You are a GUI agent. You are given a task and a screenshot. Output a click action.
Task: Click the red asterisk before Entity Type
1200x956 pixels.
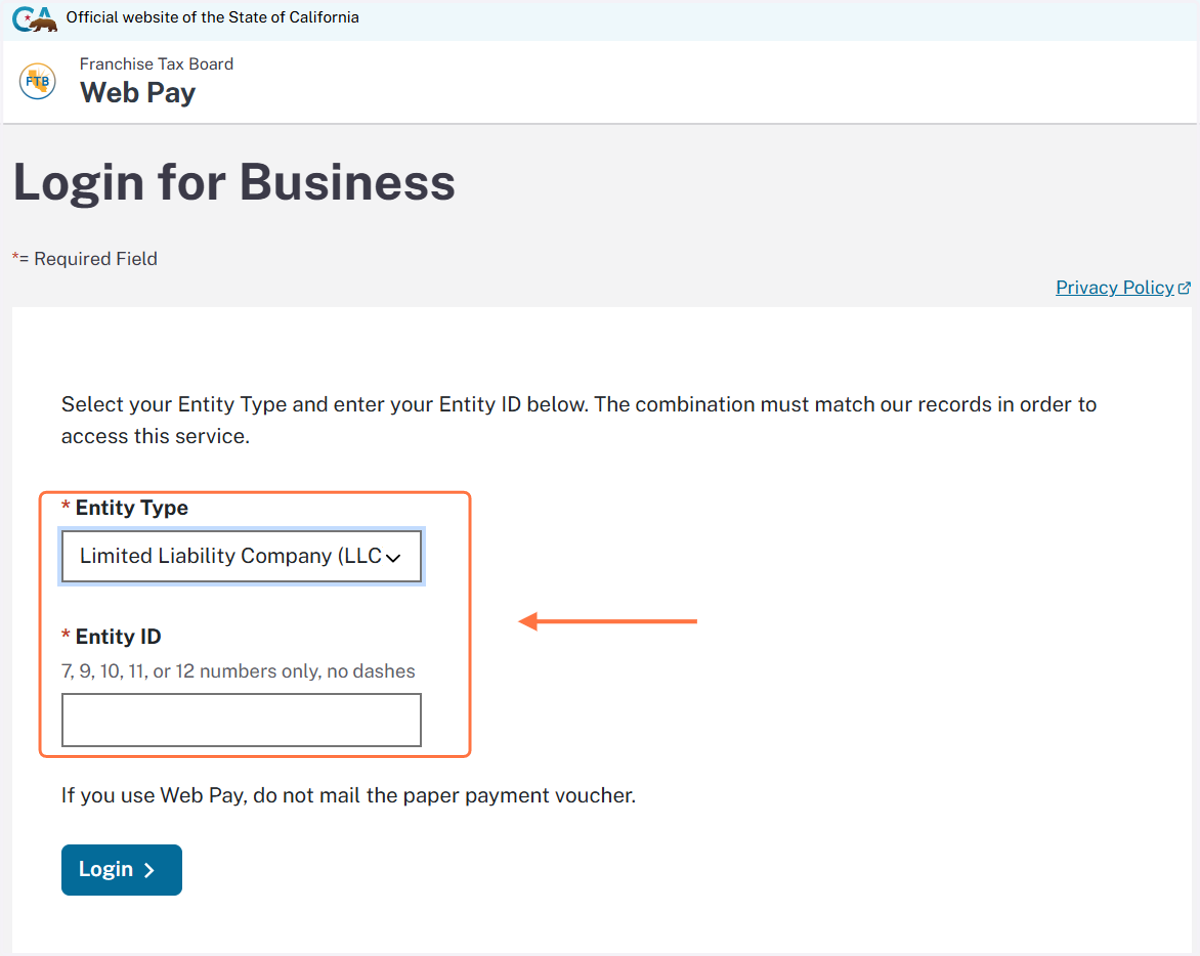point(66,507)
